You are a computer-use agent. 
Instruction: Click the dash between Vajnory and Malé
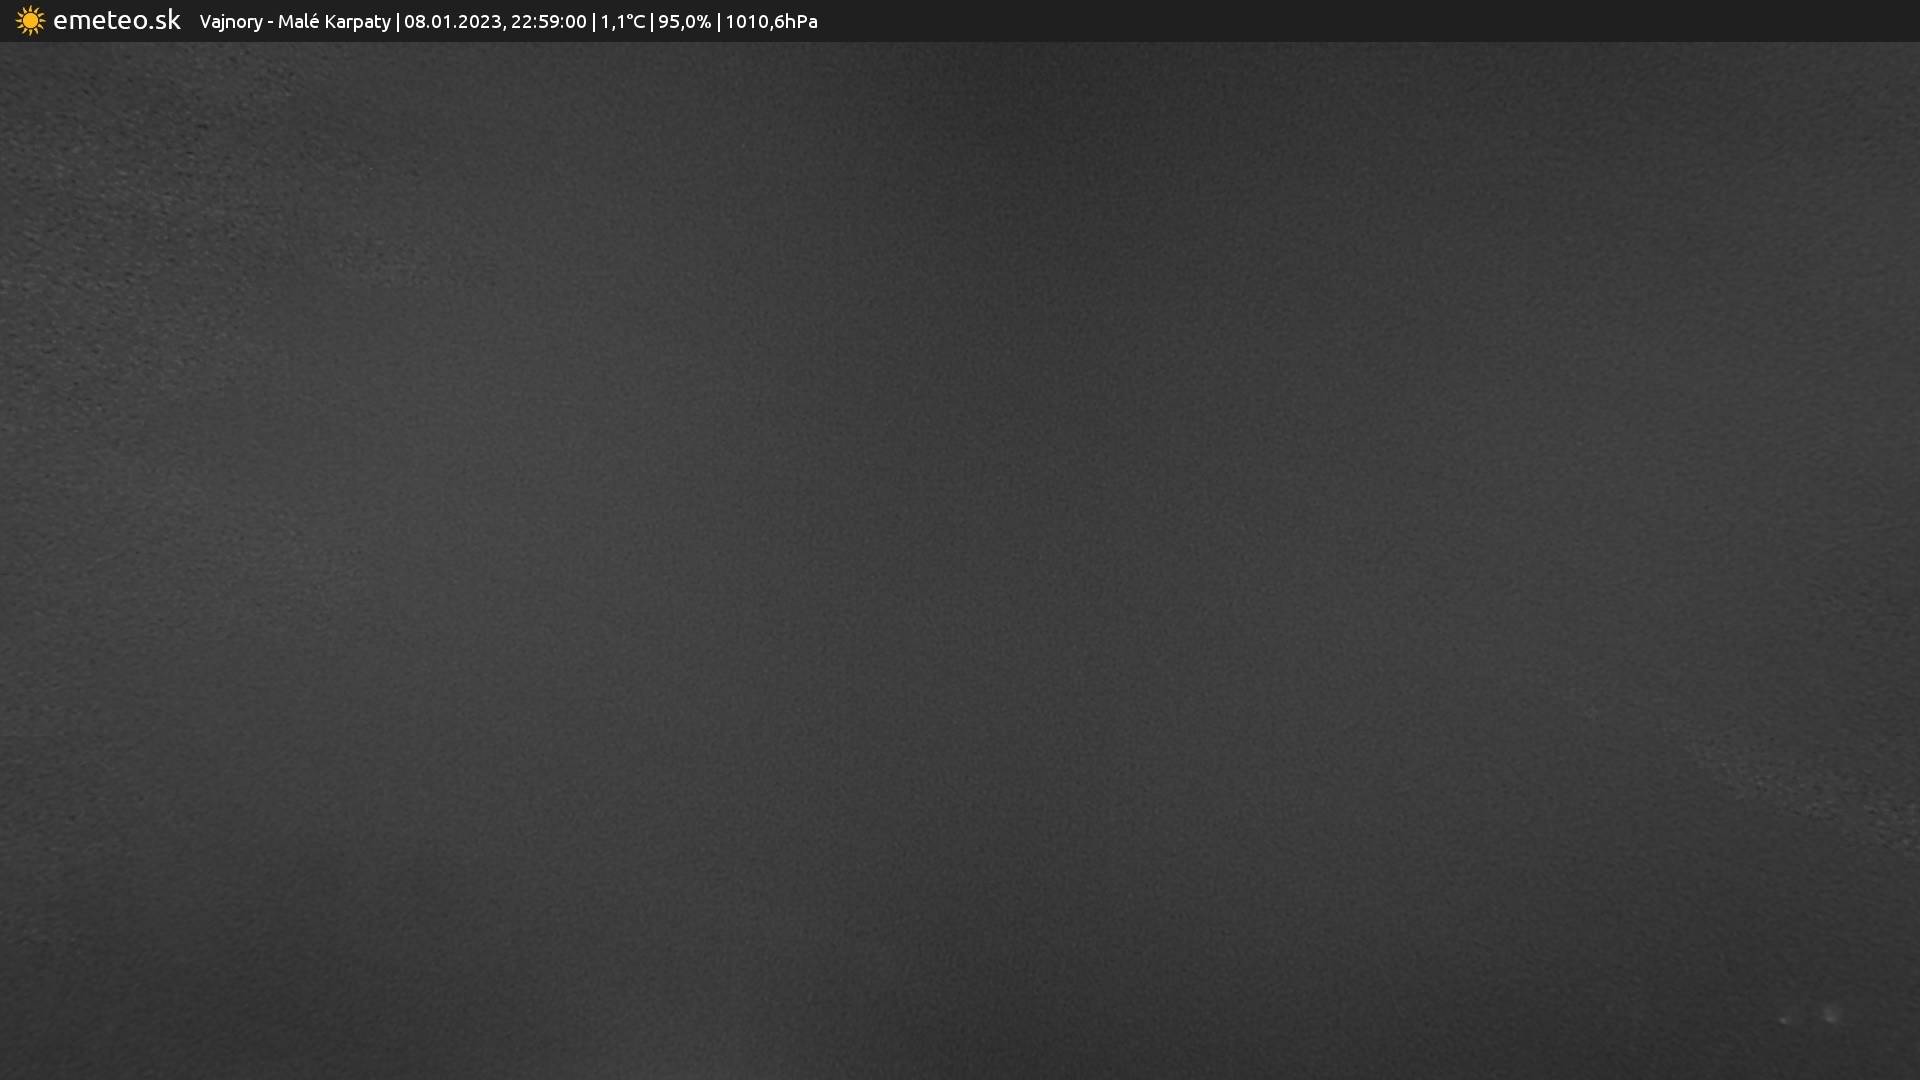270,23
